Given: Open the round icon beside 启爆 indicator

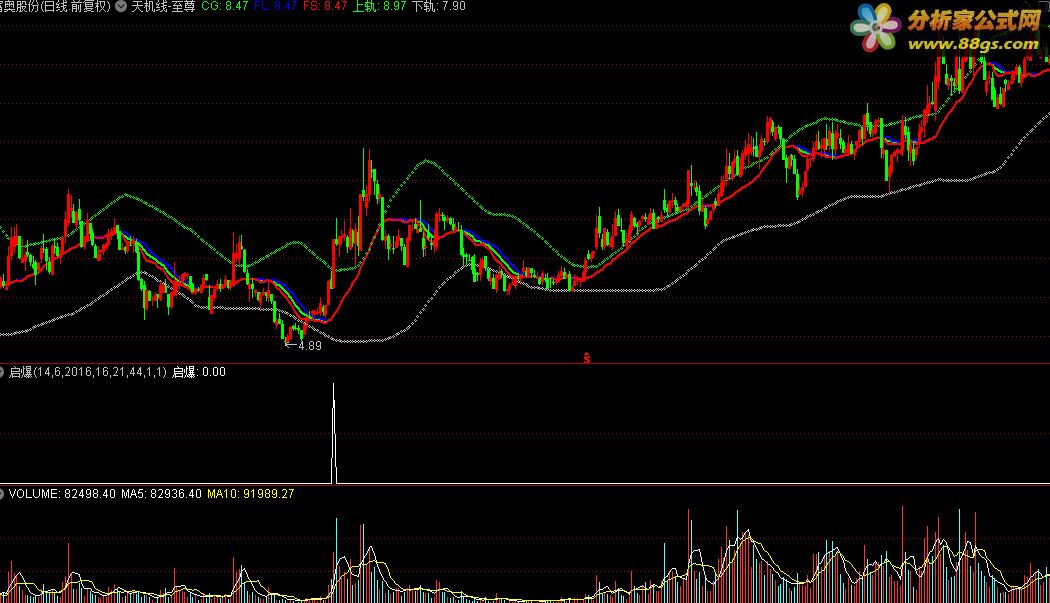Looking at the screenshot, I should click(2, 372).
